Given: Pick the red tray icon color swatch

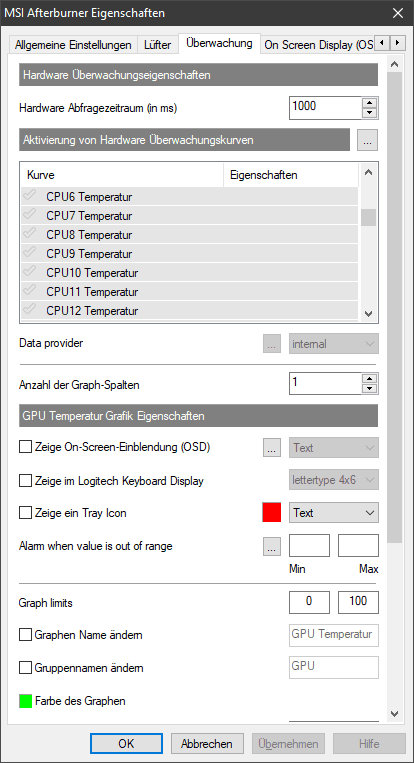Looking at the screenshot, I should [272, 513].
